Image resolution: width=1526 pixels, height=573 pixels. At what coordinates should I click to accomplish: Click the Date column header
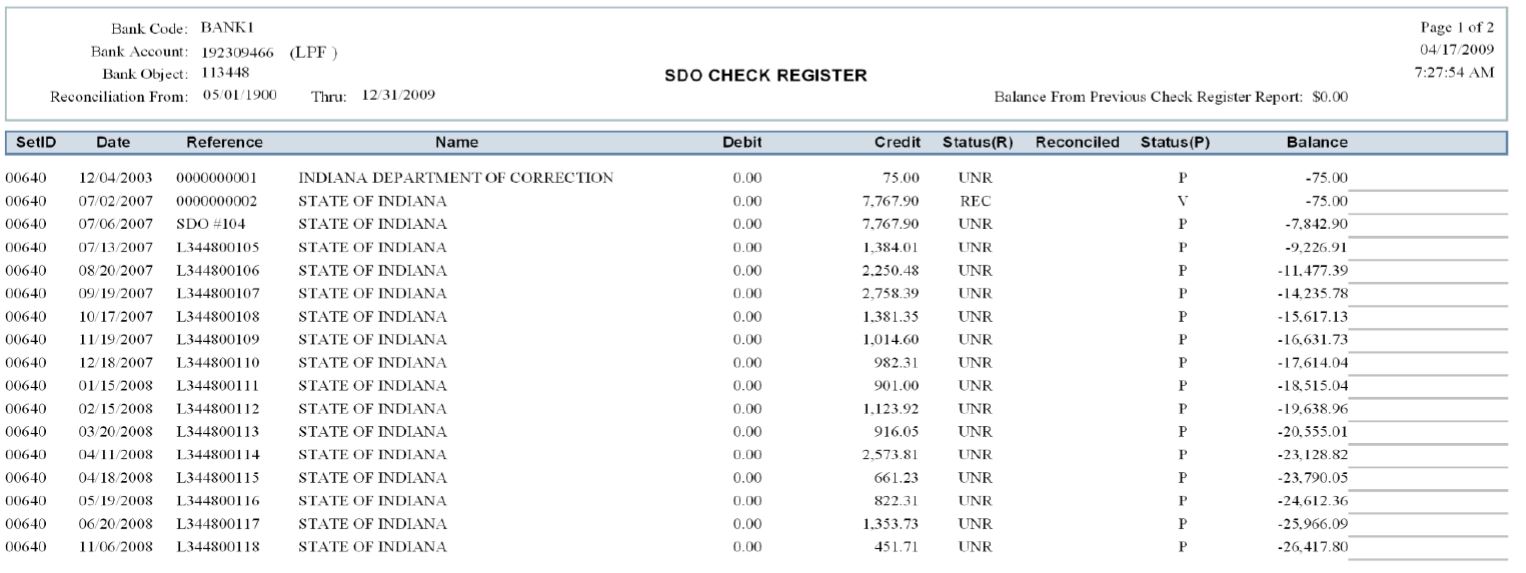(x=113, y=143)
